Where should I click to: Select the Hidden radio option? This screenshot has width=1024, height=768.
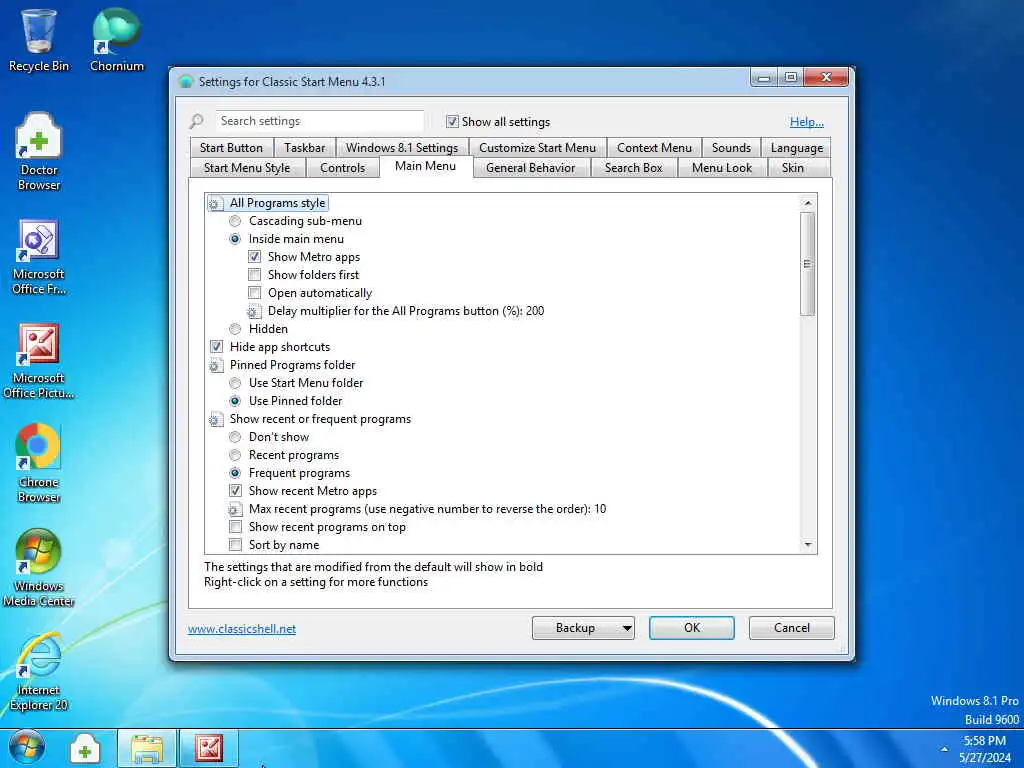pos(235,328)
